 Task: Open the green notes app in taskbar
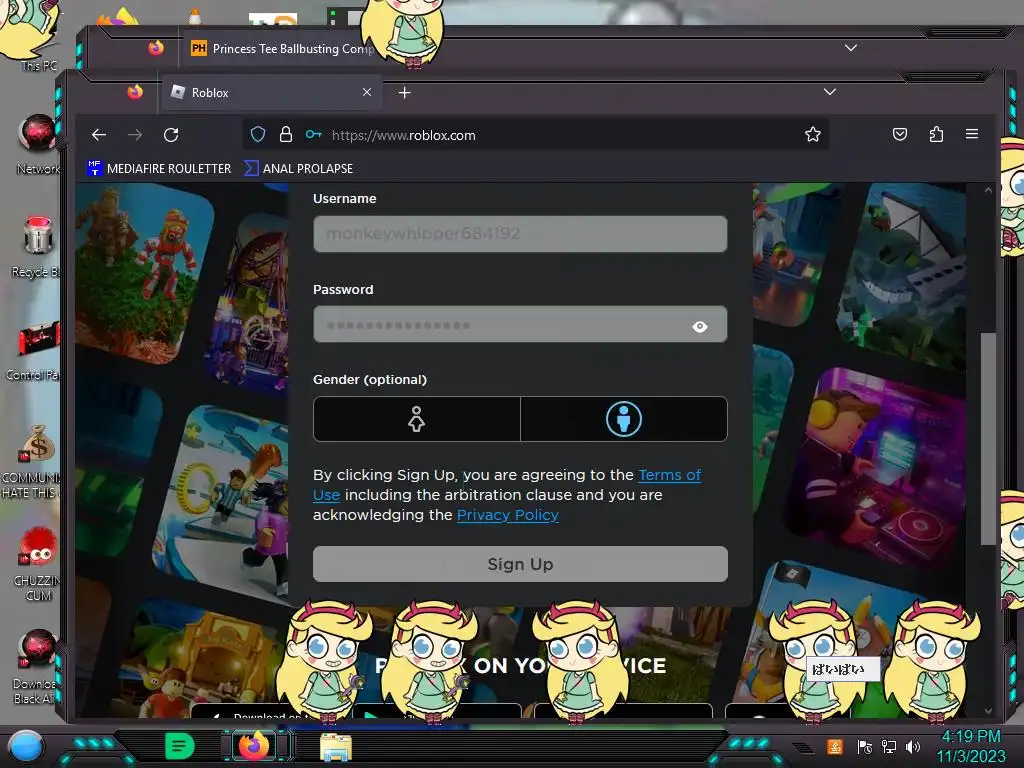(x=180, y=746)
